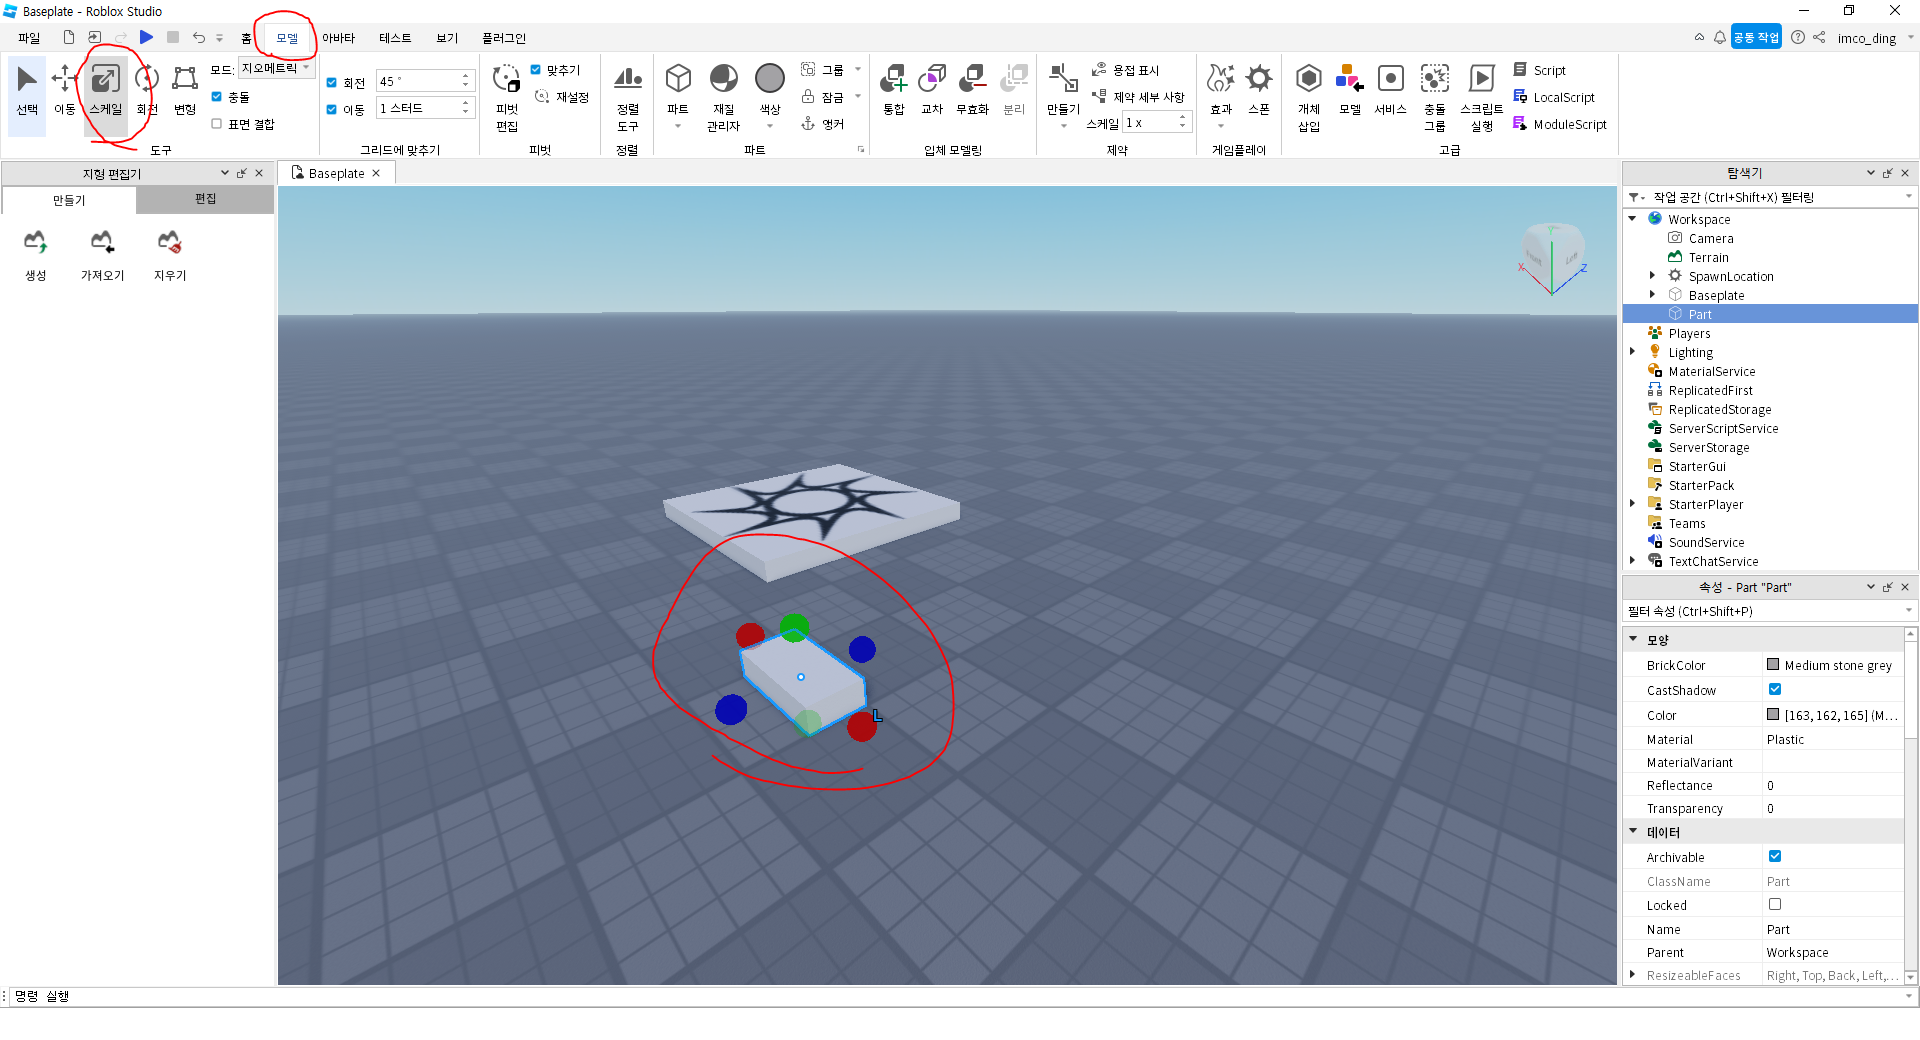Open the 플러그인 (Plugins) ribbon tab
1920x1040 pixels.
504,38
